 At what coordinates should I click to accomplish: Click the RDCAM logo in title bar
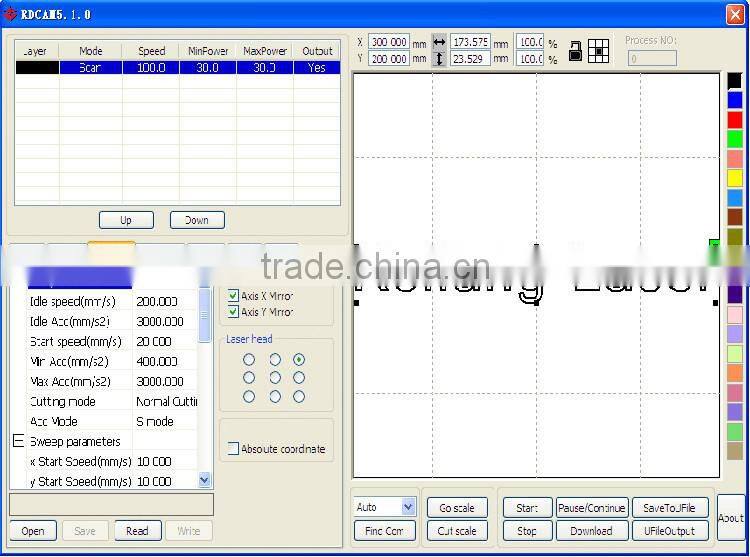click(x=10, y=14)
